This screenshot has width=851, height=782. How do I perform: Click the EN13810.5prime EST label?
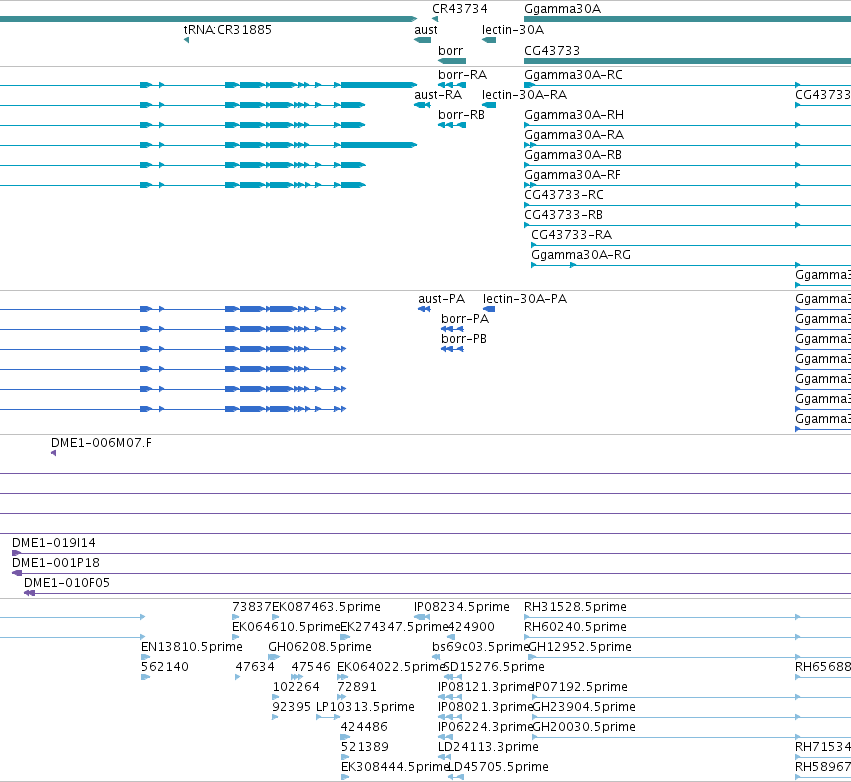(192, 647)
